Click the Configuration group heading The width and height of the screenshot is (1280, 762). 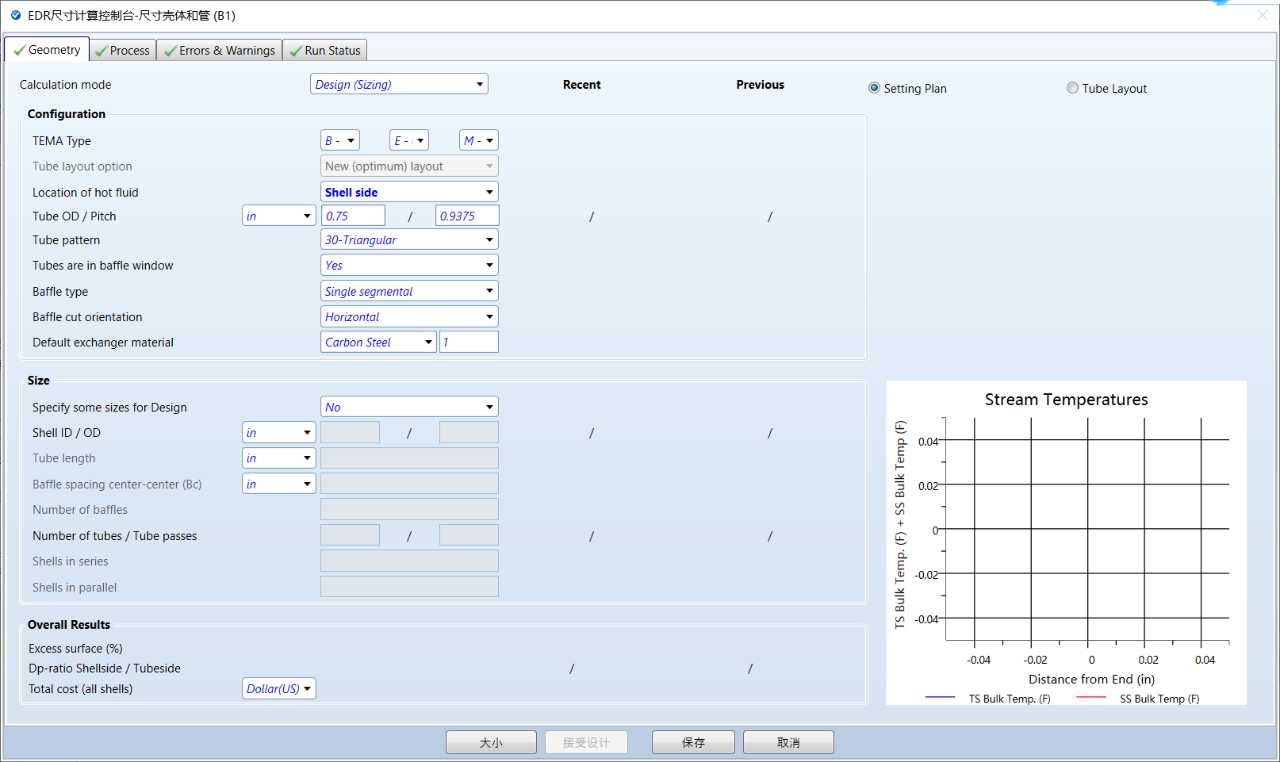66,114
